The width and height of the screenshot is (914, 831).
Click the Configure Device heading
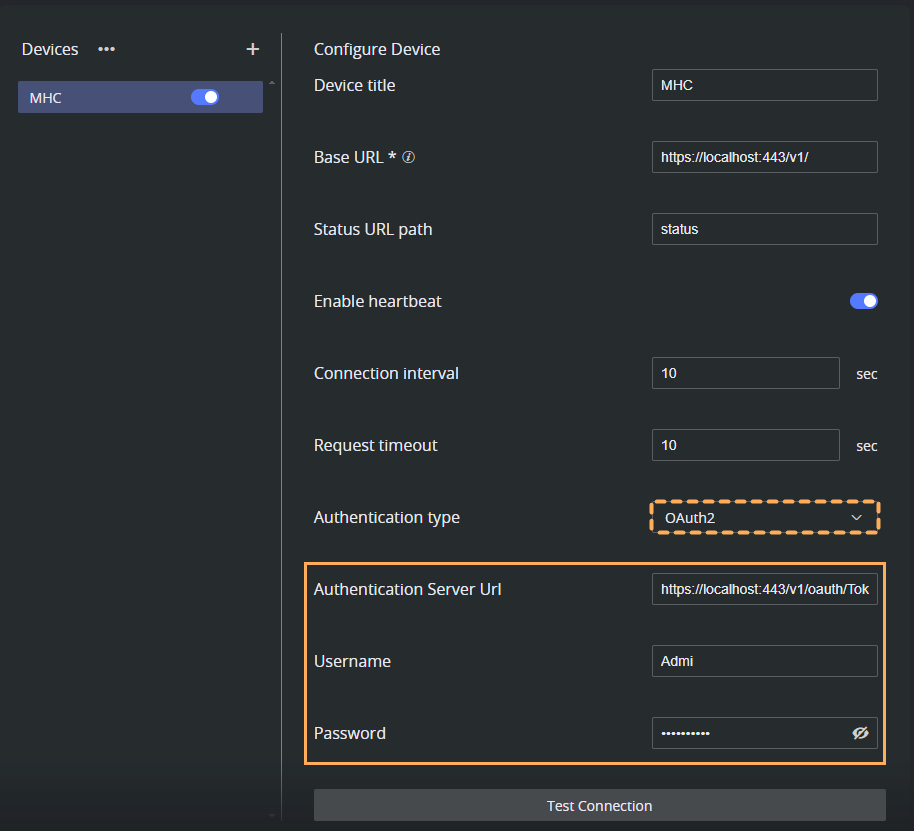pos(377,50)
